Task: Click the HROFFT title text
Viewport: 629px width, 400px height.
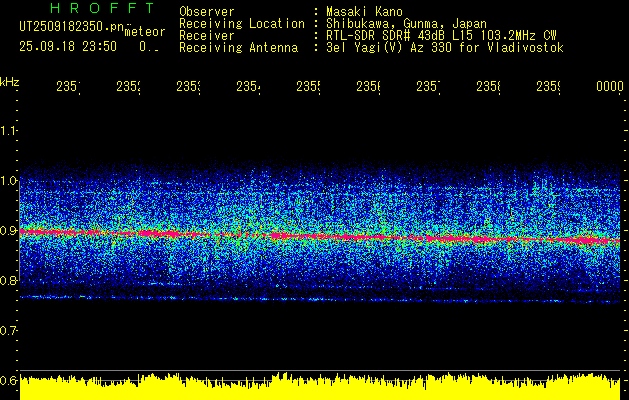Action: [103, 8]
